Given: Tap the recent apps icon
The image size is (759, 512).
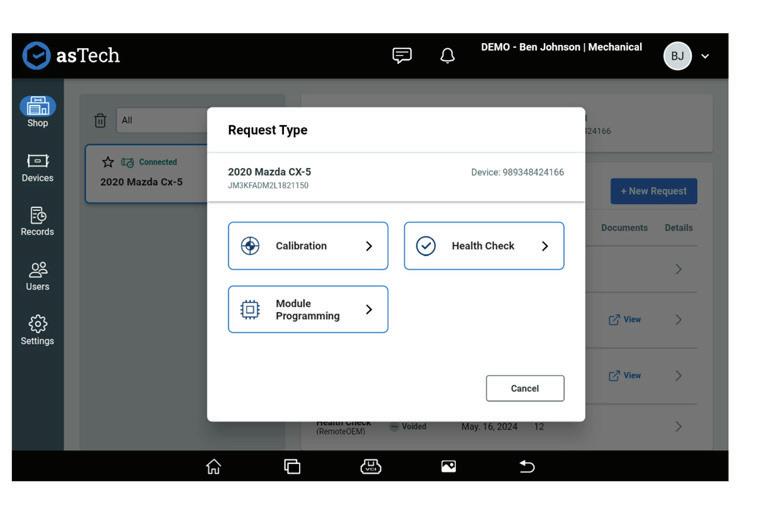Looking at the screenshot, I should coord(292,467).
